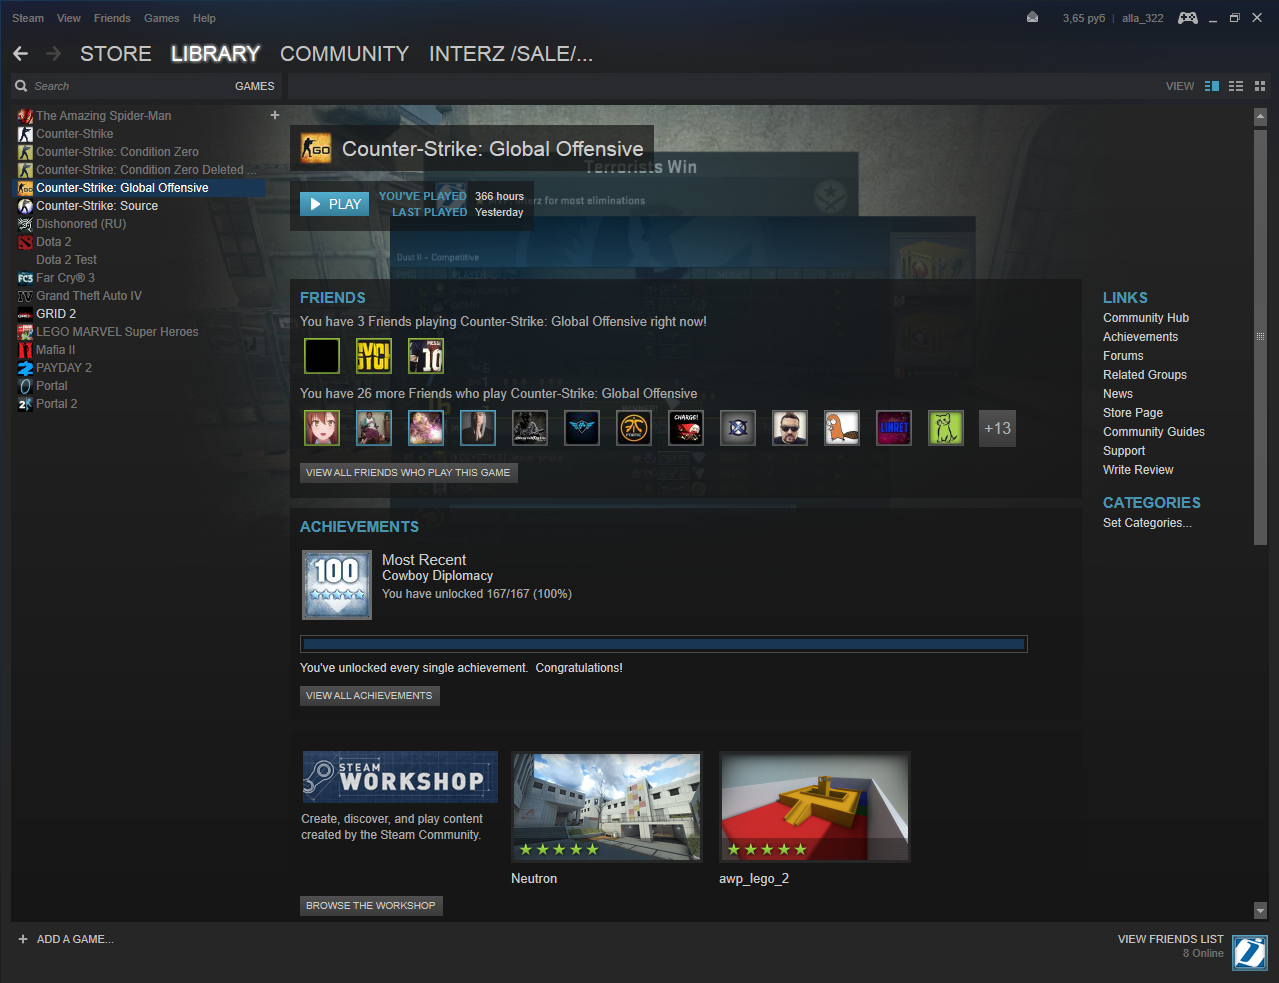1279x983 pixels.
Task: View all friends who play this game
Action: point(409,472)
